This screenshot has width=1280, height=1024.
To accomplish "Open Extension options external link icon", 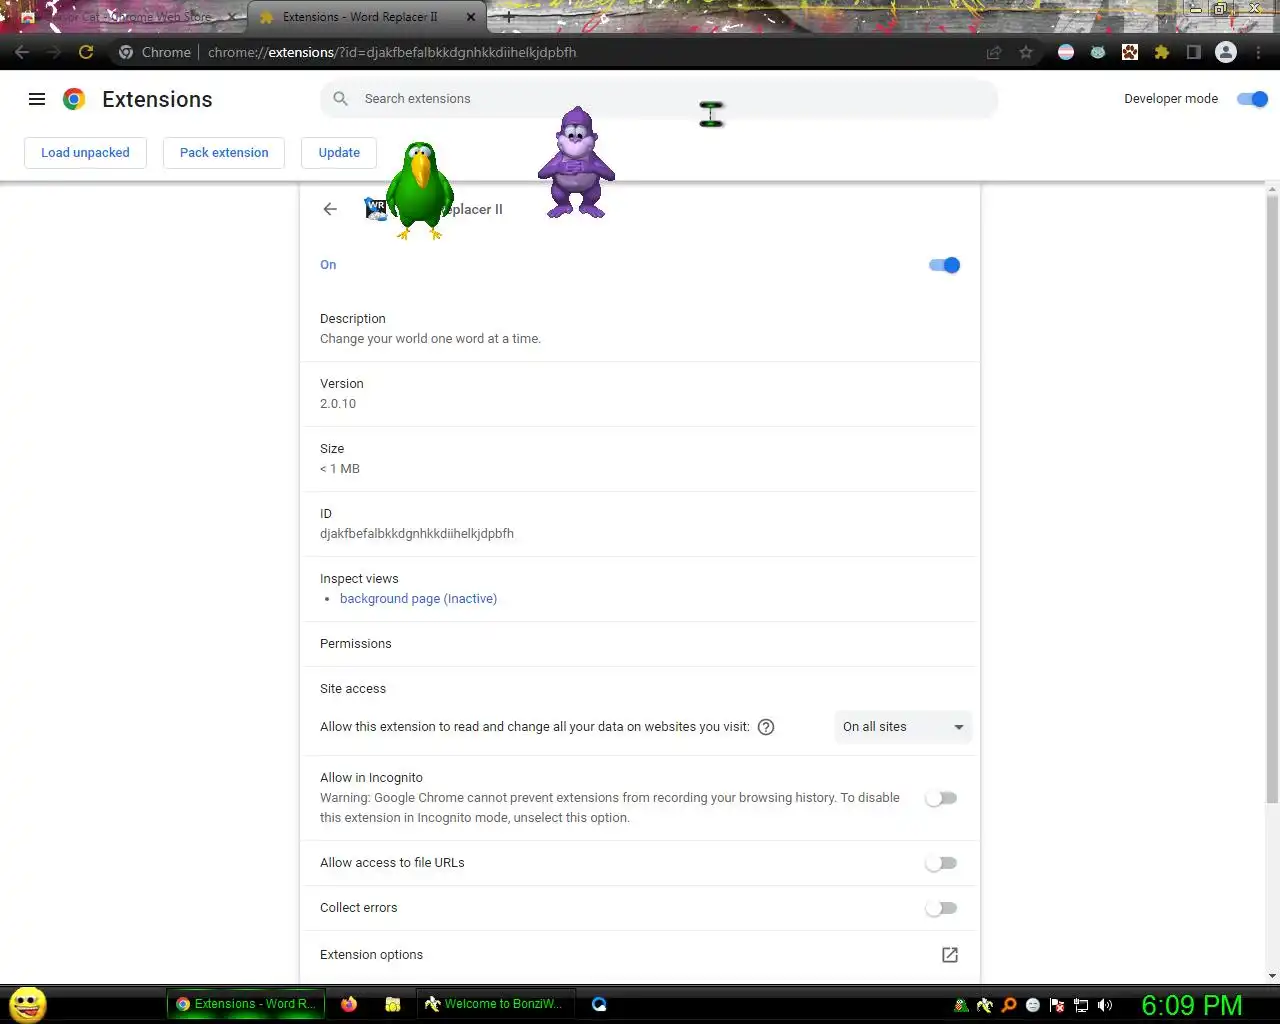I will 950,955.
